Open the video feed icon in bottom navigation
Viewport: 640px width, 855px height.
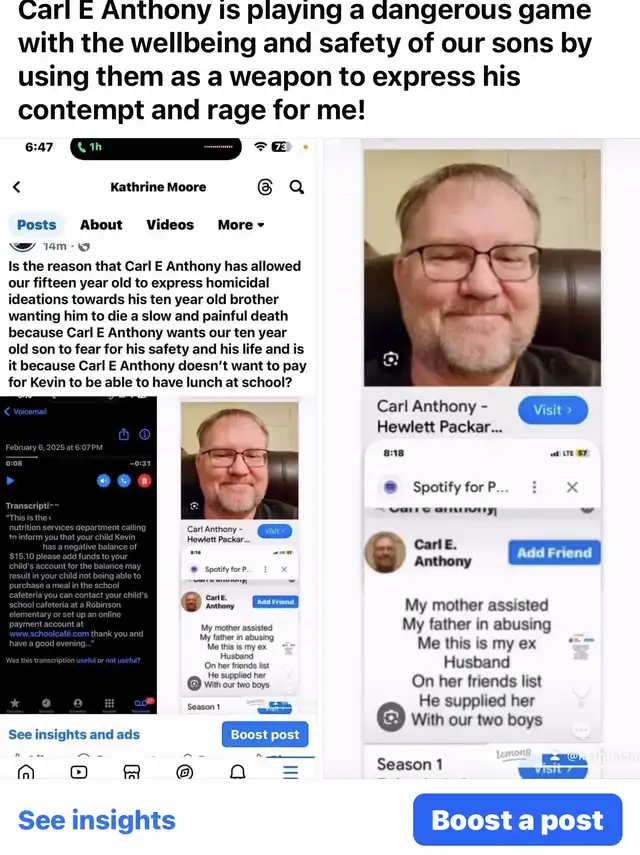click(x=79, y=772)
